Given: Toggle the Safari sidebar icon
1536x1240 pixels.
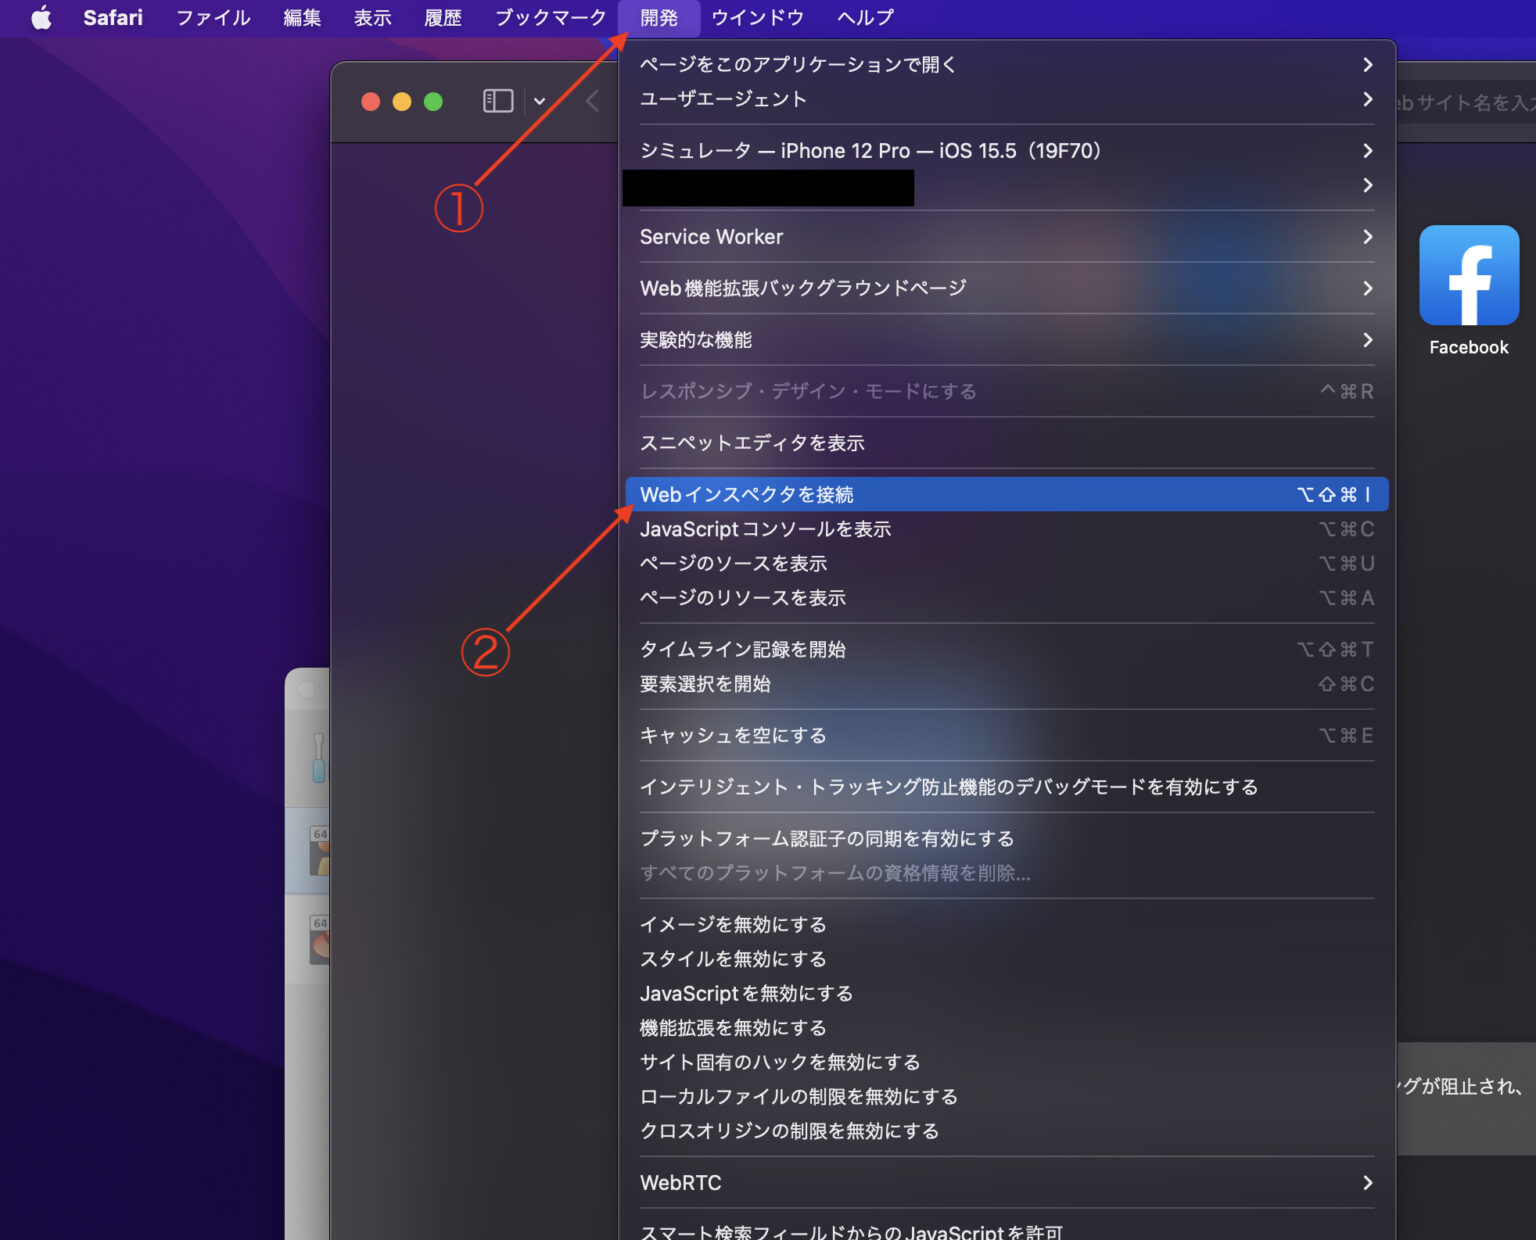Looking at the screenshot, I should pos(497,101).
